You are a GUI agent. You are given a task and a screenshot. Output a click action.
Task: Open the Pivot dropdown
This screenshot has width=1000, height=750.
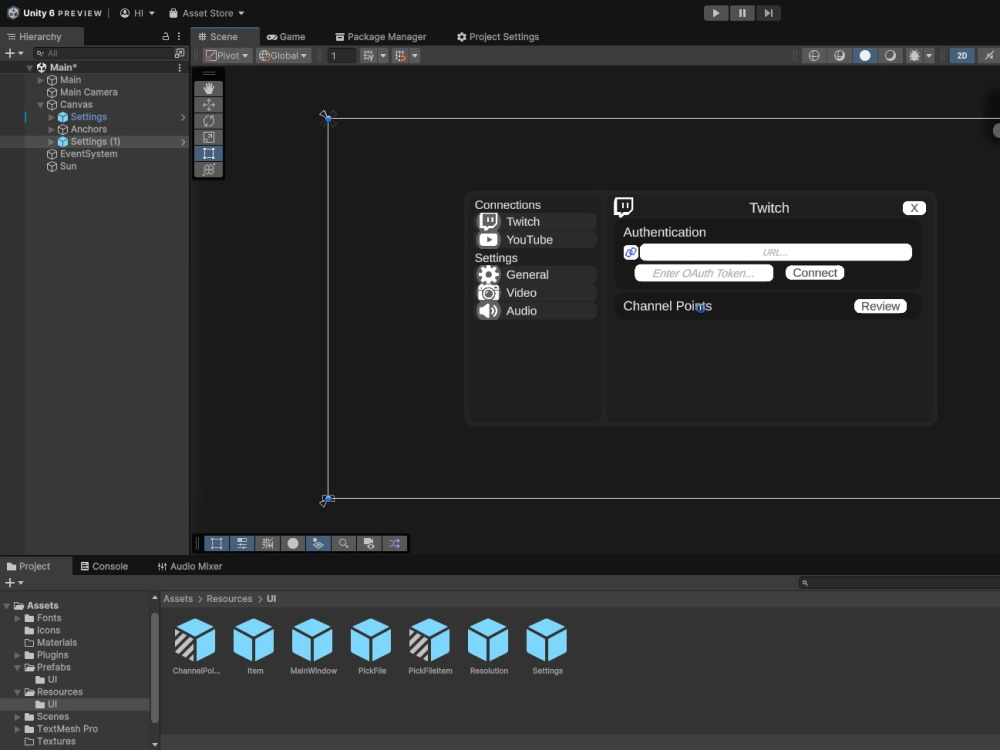(227, 56)
